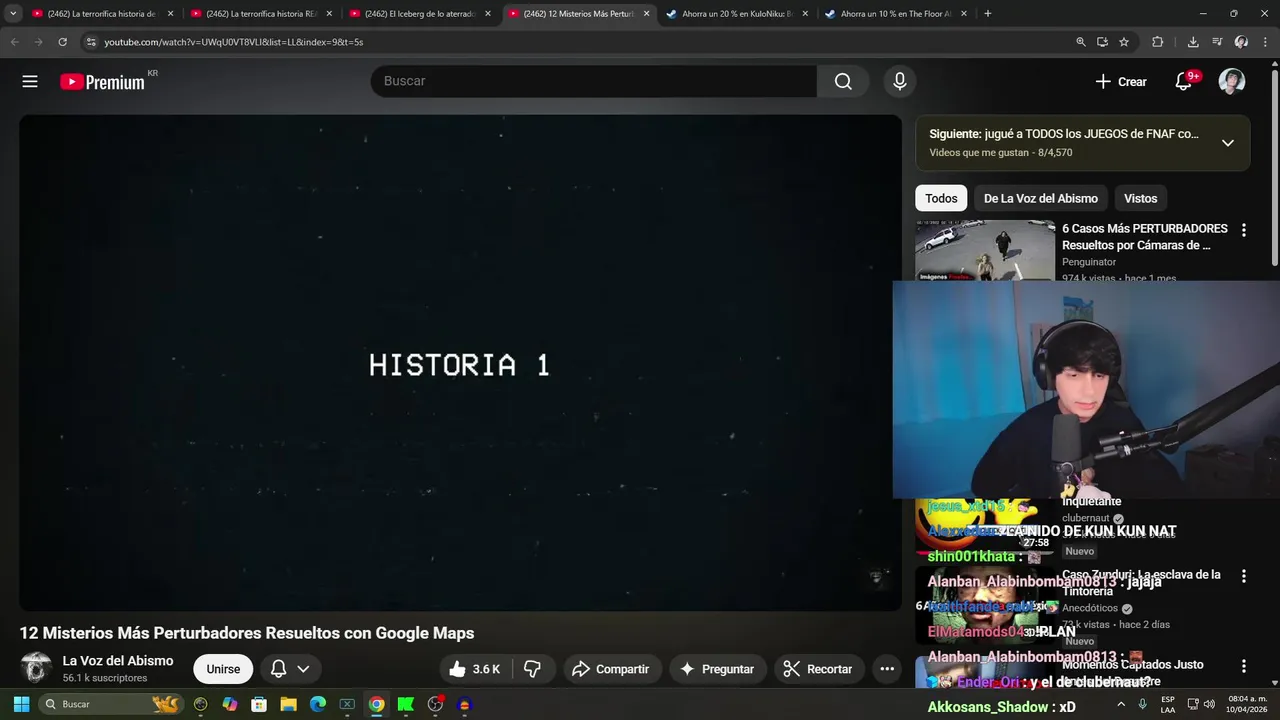Open the site information icon in the address bar
Image resolution: width=1280 pixels, height=720 pixels.
coord(91,42)
